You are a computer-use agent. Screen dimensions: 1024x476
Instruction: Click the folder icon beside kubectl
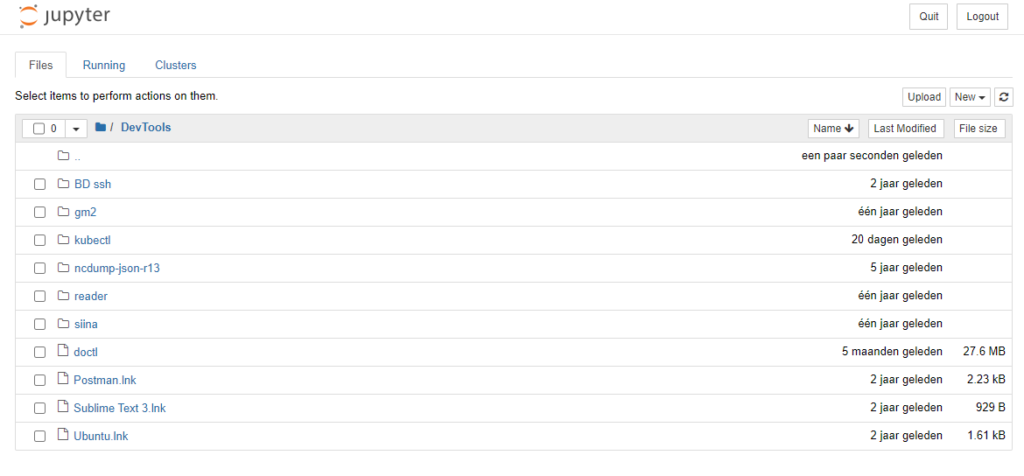click(63, 240)
